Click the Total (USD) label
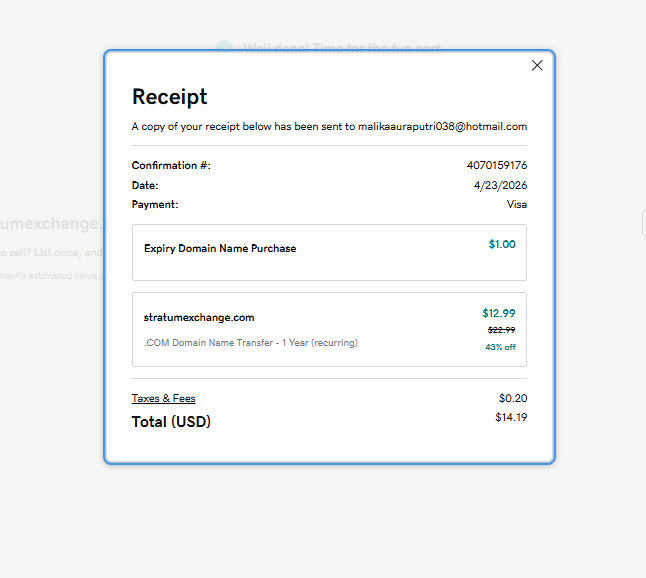646x578 pixels. 171,422
